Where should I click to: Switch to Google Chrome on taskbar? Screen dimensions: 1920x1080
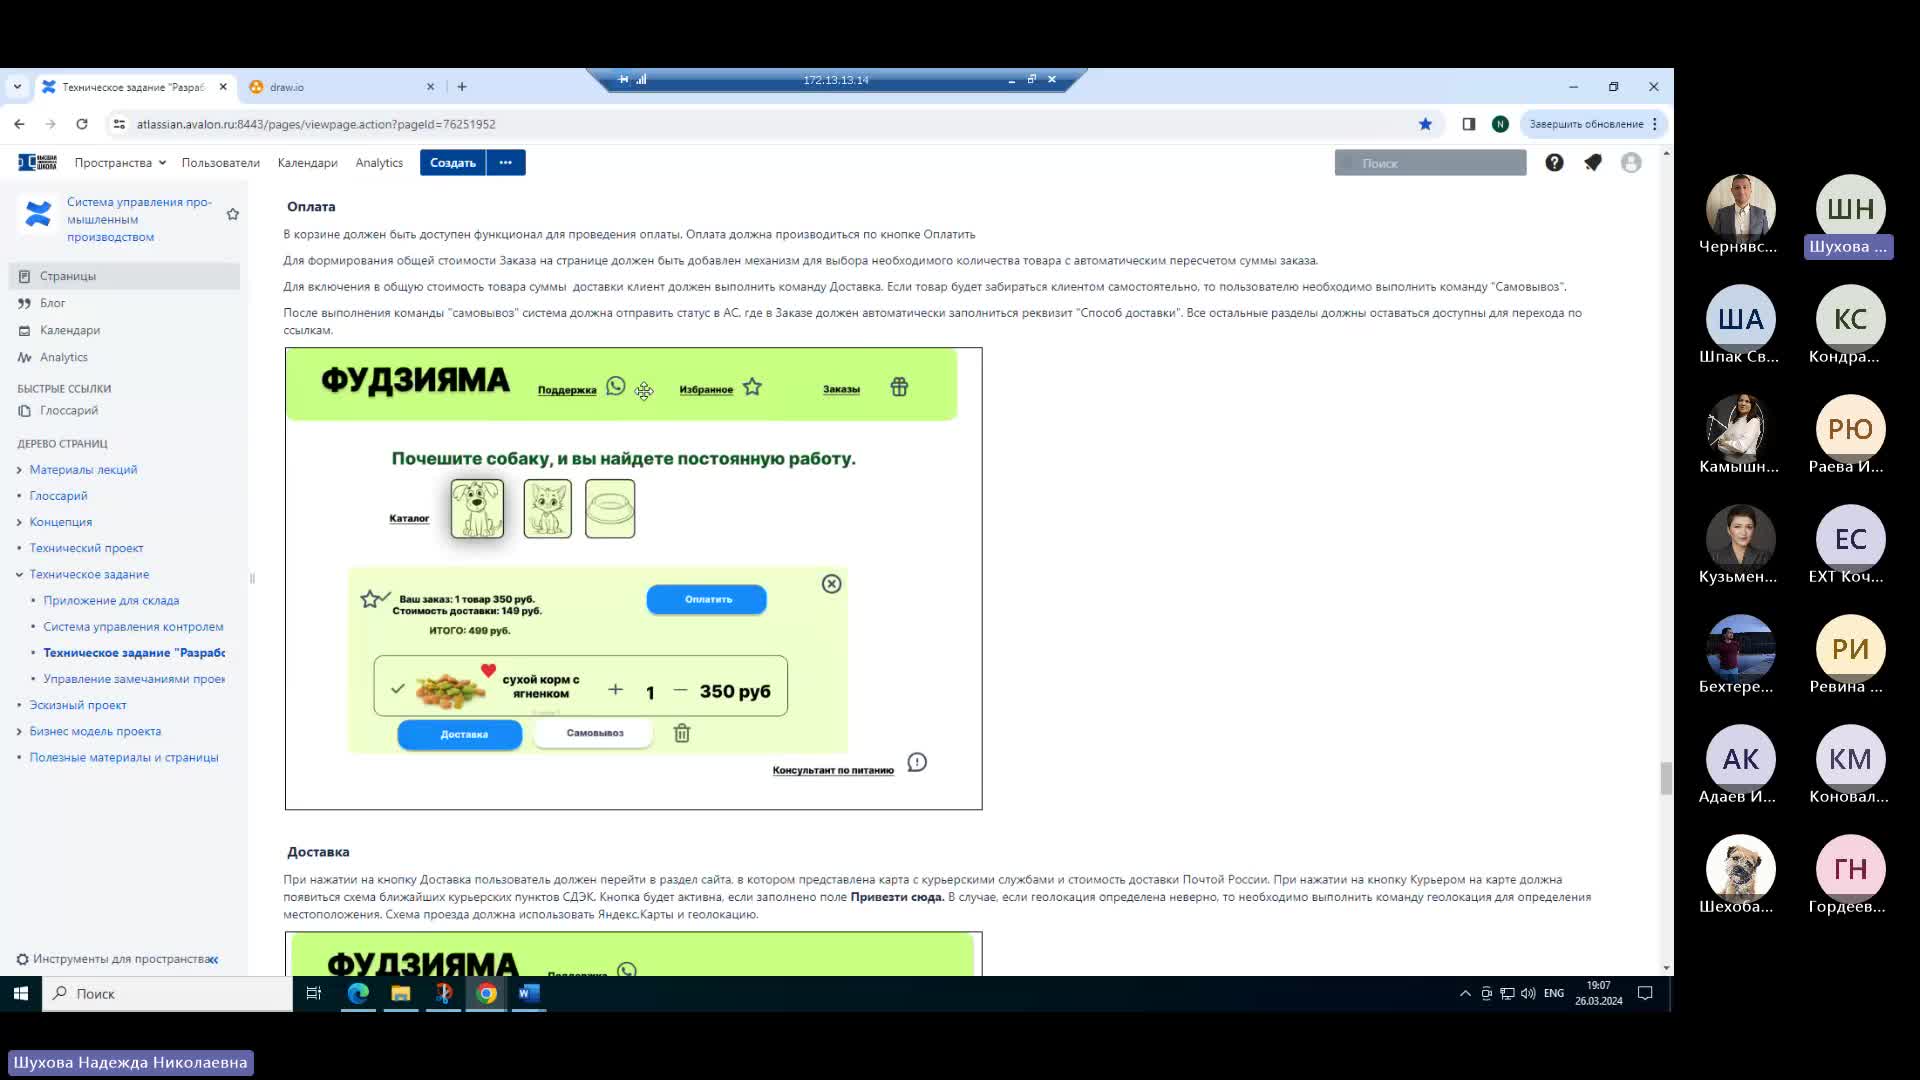487,993
